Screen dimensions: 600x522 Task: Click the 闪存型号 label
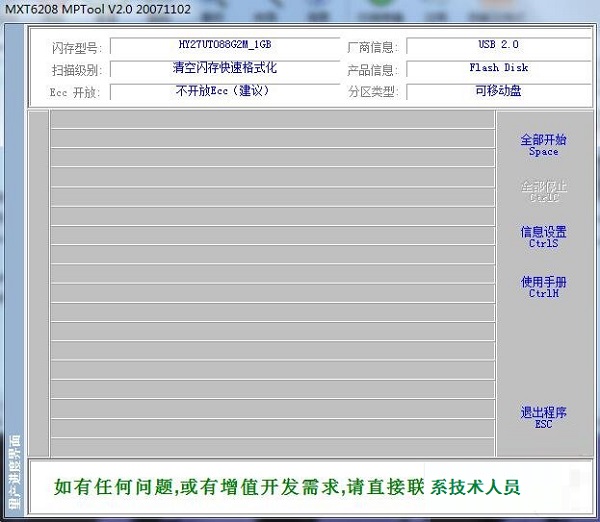pos(77,48)
